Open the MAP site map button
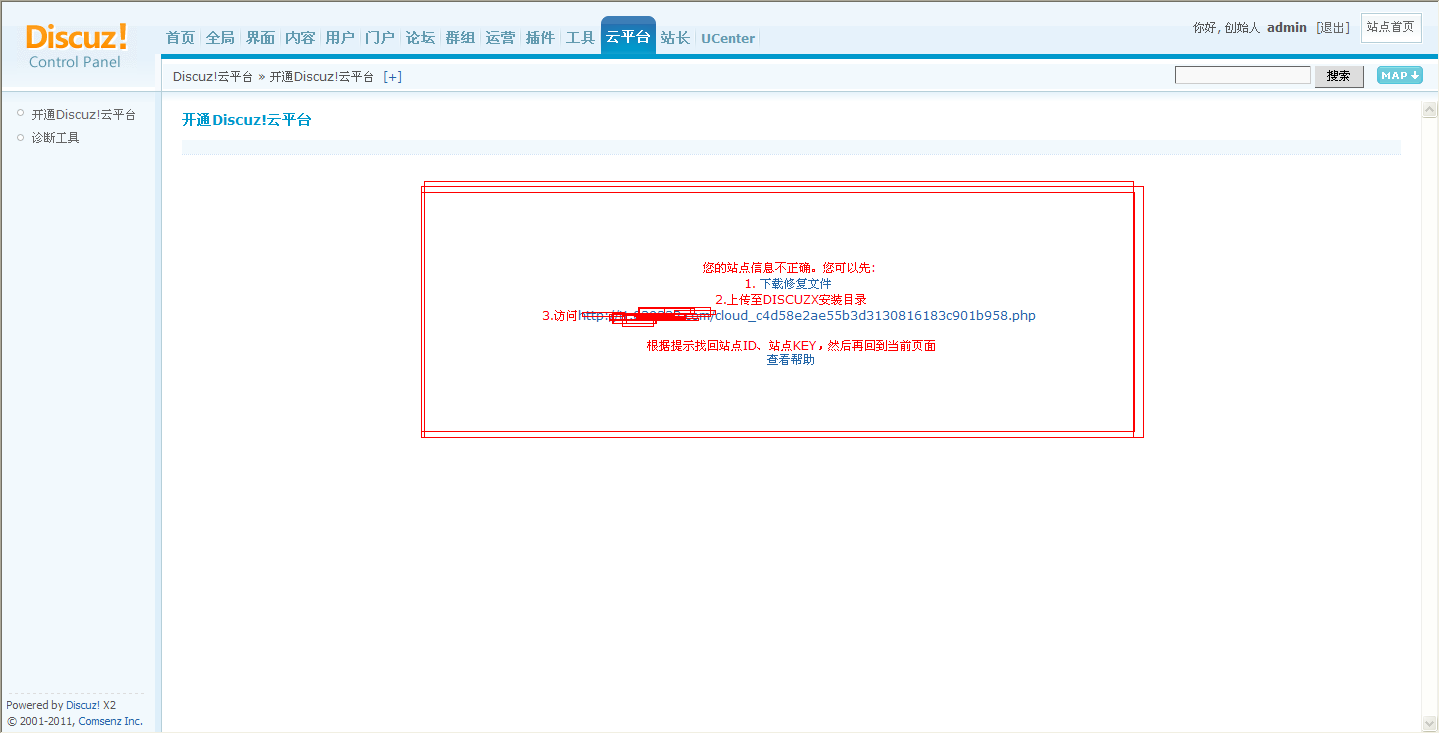Image resolution: width=1440 pixels, height=734 pixels. coord(1399,75)
